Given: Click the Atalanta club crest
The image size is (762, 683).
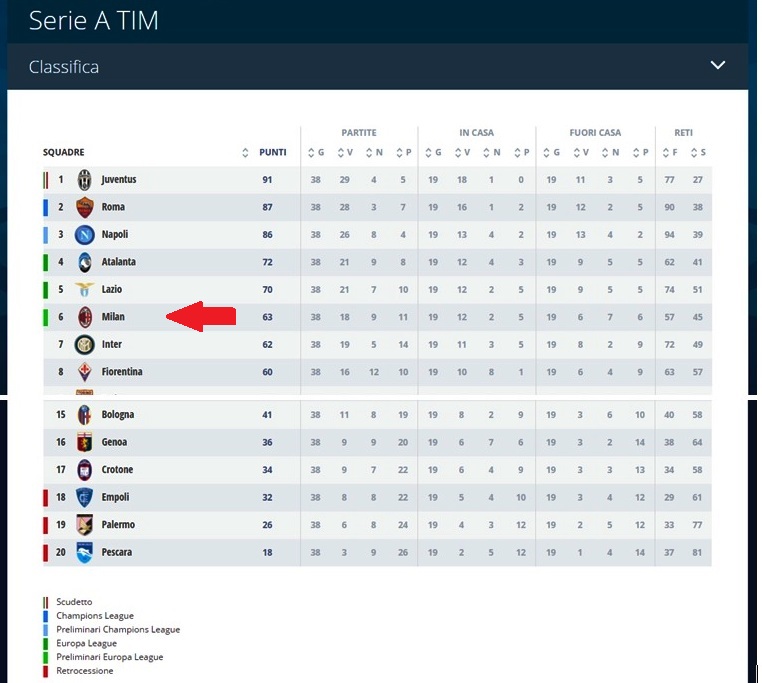Looking at the screenshot, I should click(x=85, y=263).
